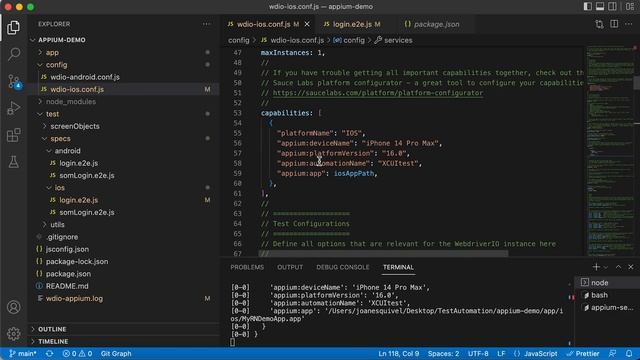The width and height of the screenshot is (640, 360).
Task: Expand the TIMELINE section
Action: pyautogui.click(x=124, y=341)
